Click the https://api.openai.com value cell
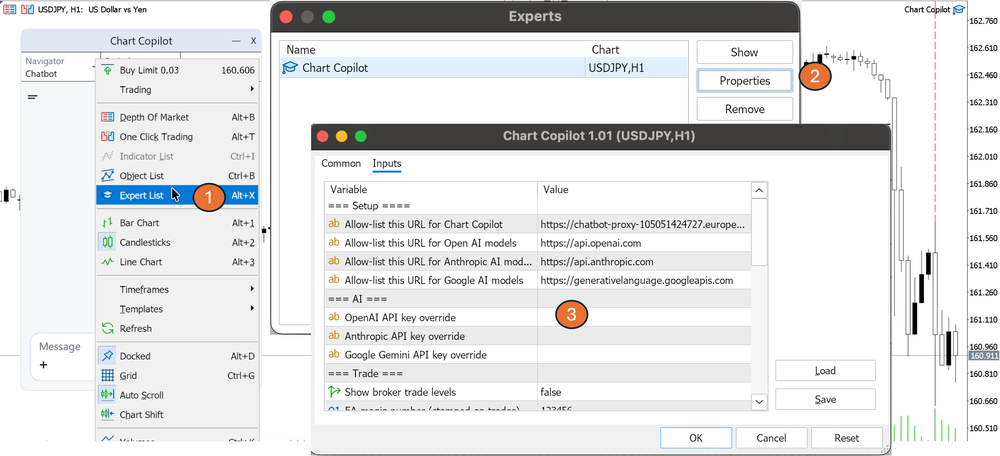The height and width of the screenshot is (456, 1000). [644, 242]
